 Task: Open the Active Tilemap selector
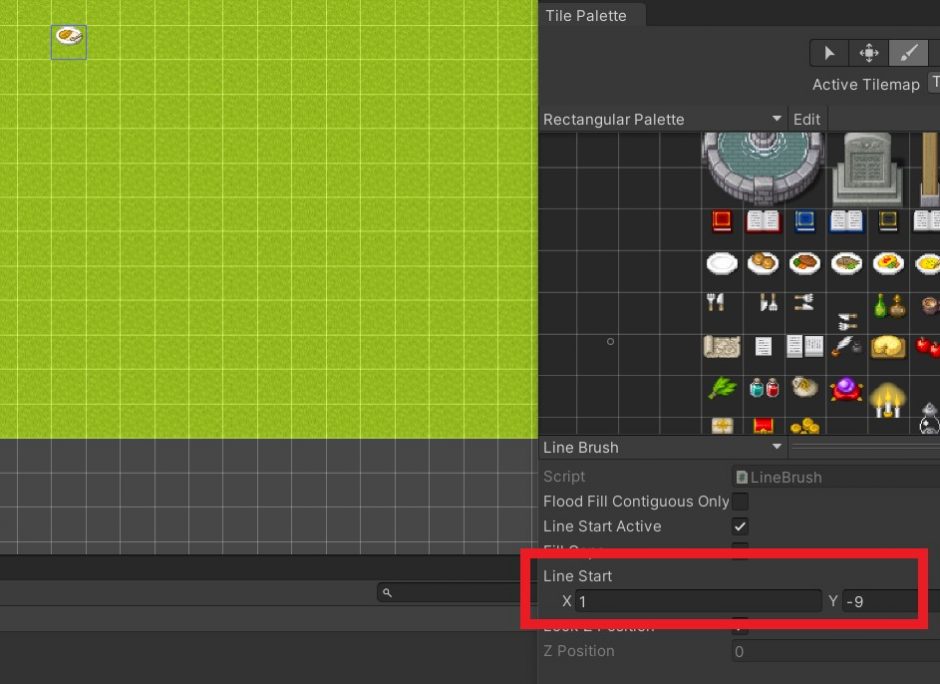[933, 84]
